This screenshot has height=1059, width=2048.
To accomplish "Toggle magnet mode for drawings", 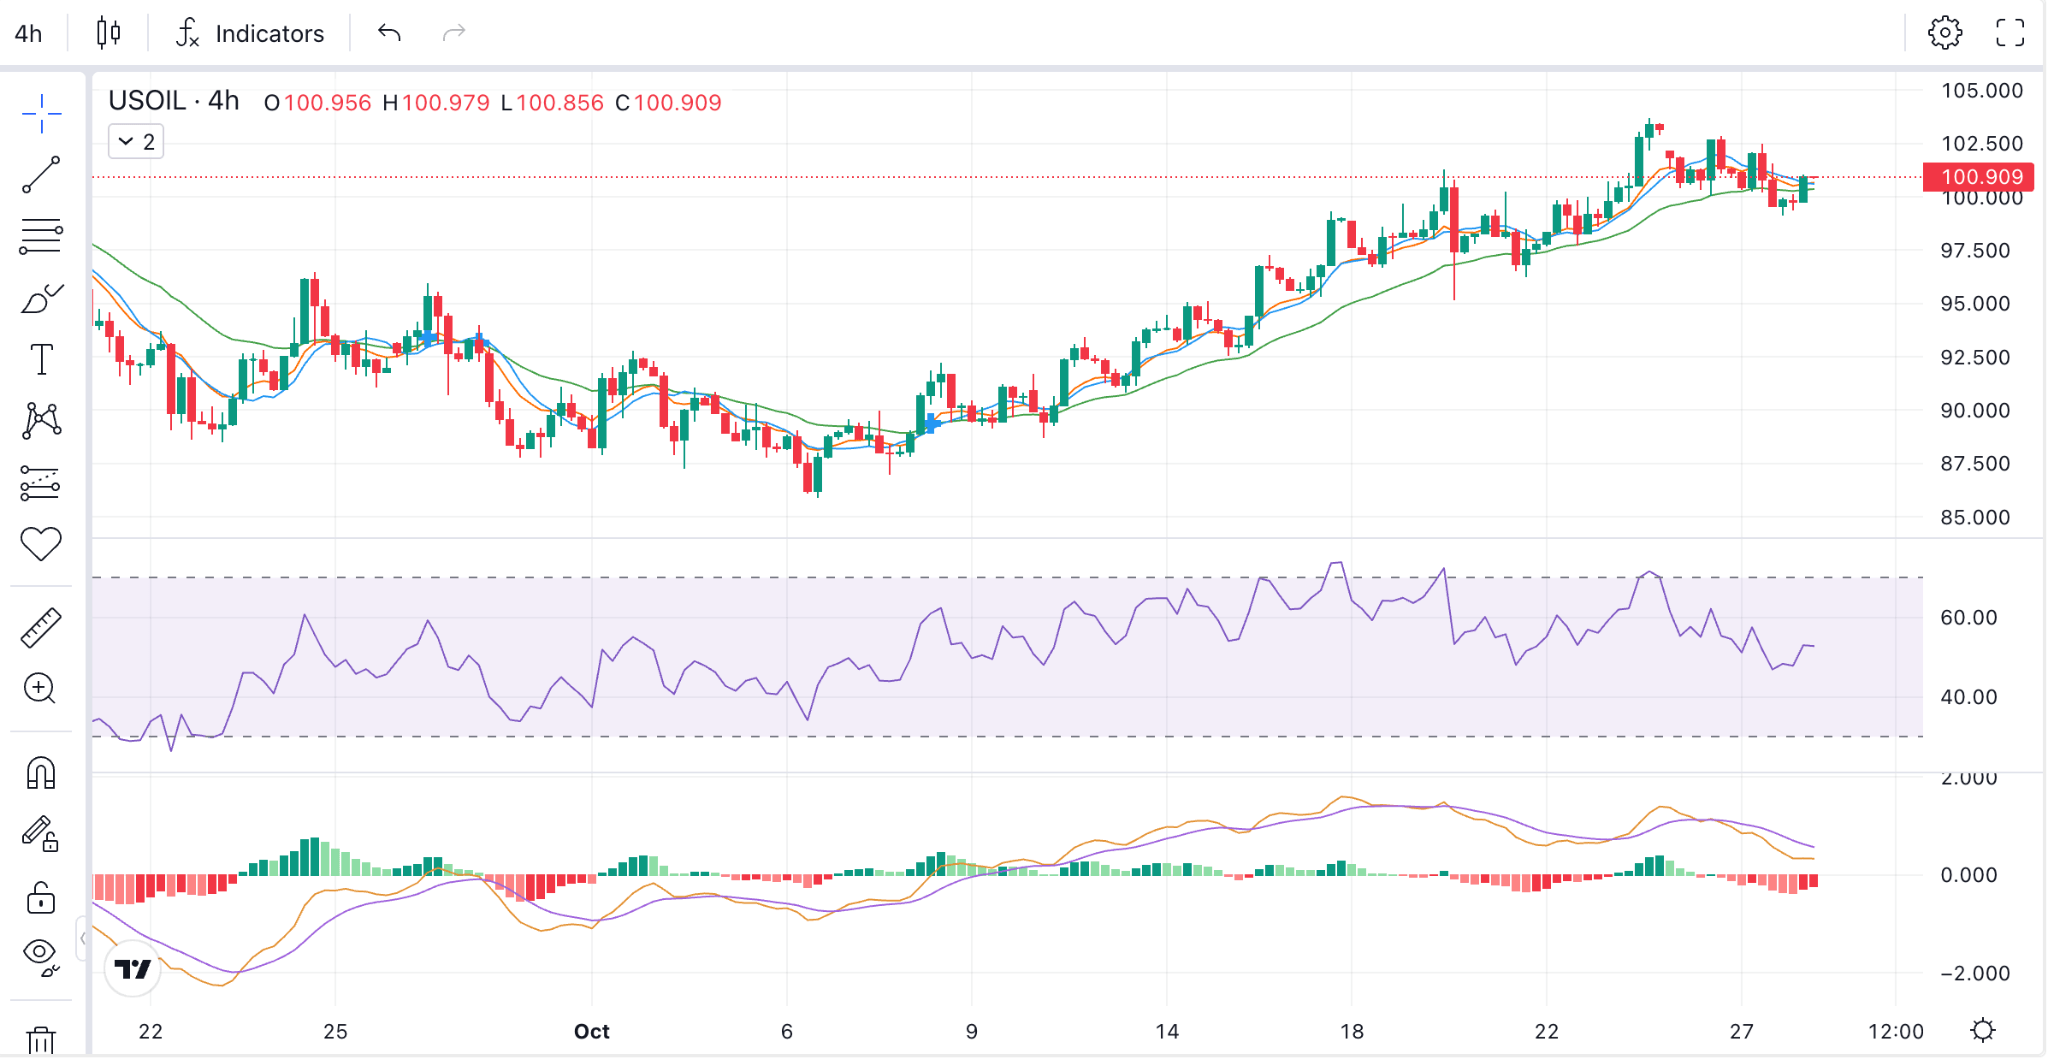I will pyautogui.click(x=41, y=773).
